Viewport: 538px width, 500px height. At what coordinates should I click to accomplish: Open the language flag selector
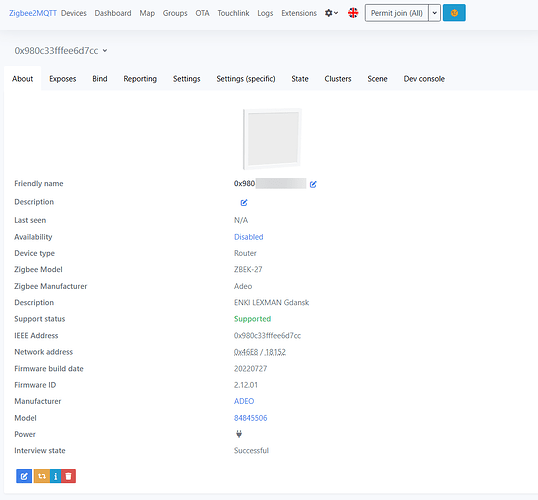click(x=353, y=13)
